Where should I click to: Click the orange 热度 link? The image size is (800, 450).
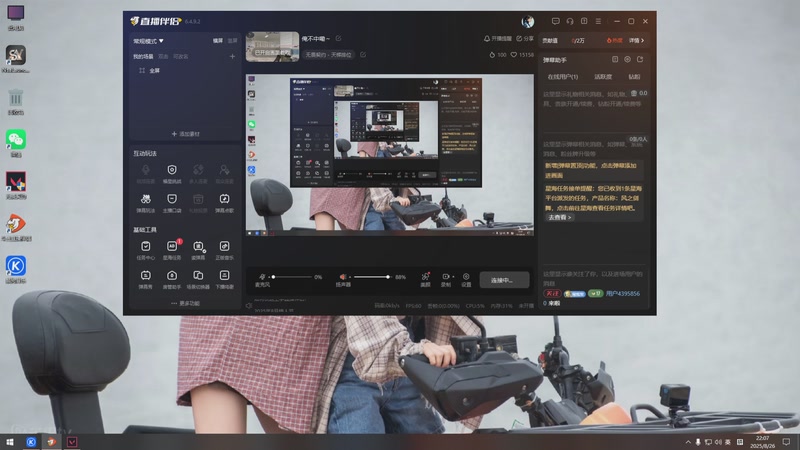[x=615, y=40]
